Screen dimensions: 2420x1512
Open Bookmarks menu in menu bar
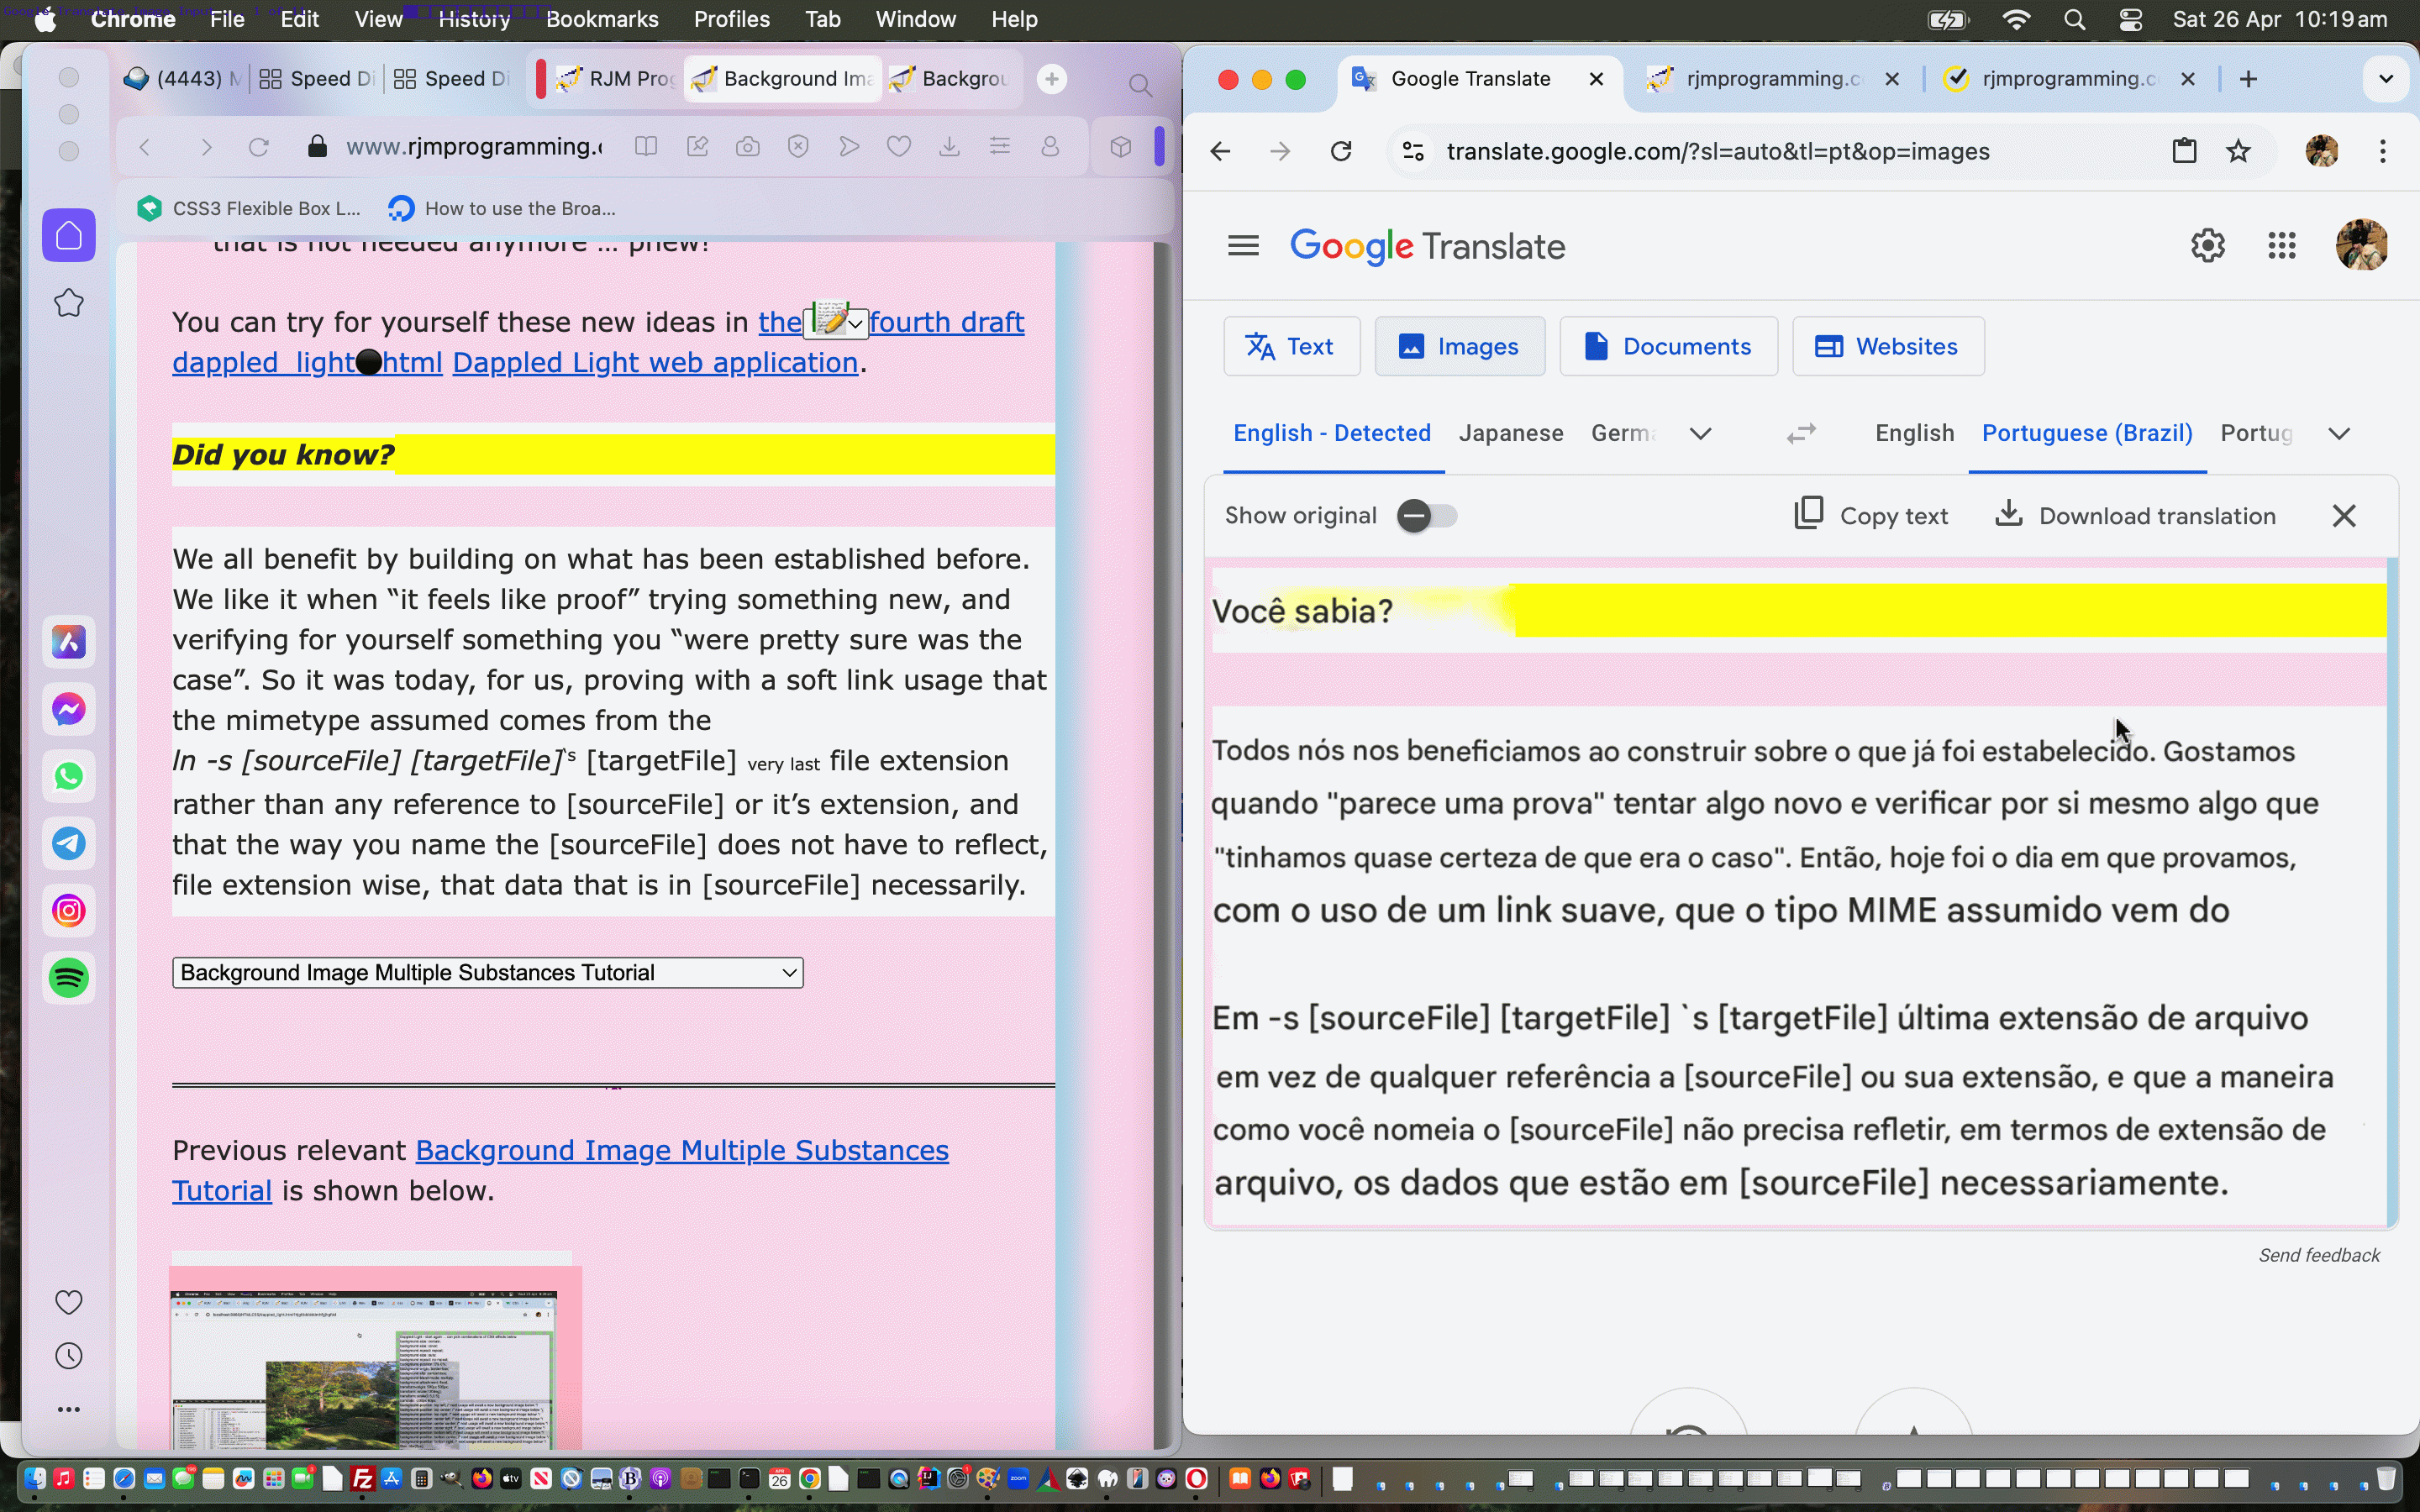[x=602, y=19]
